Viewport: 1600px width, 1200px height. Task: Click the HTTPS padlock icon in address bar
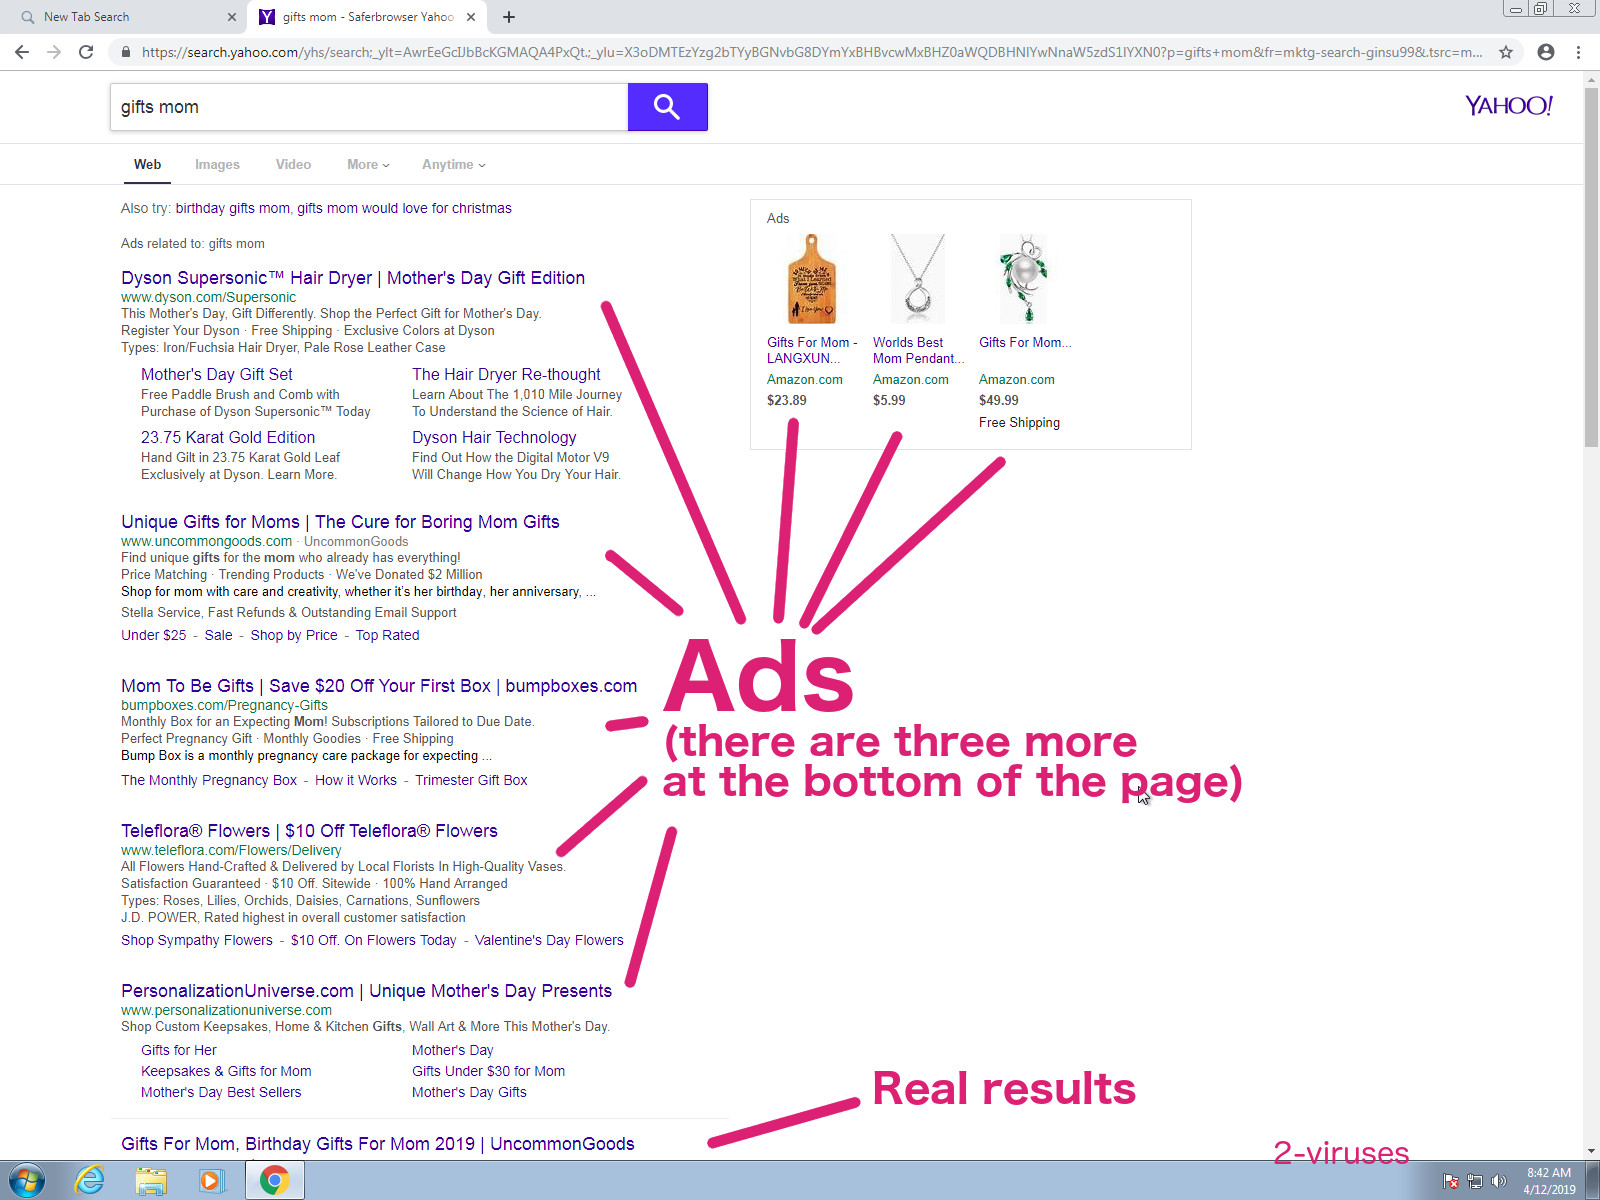[x=125, y=52]
